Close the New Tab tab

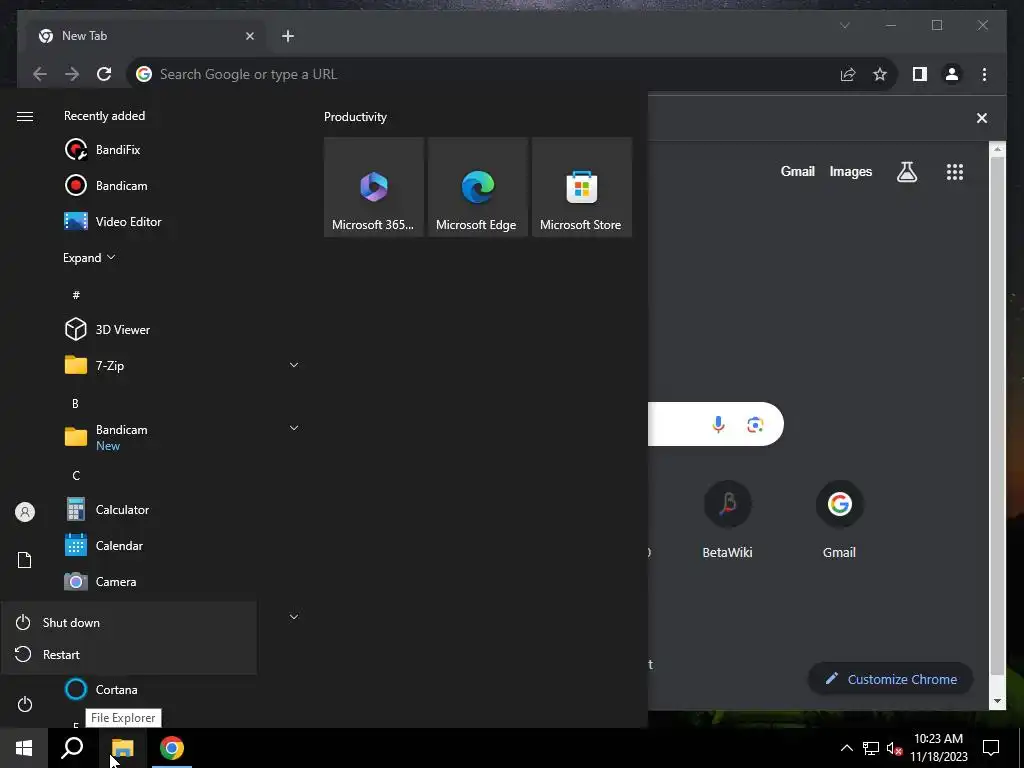pos(249,36)
